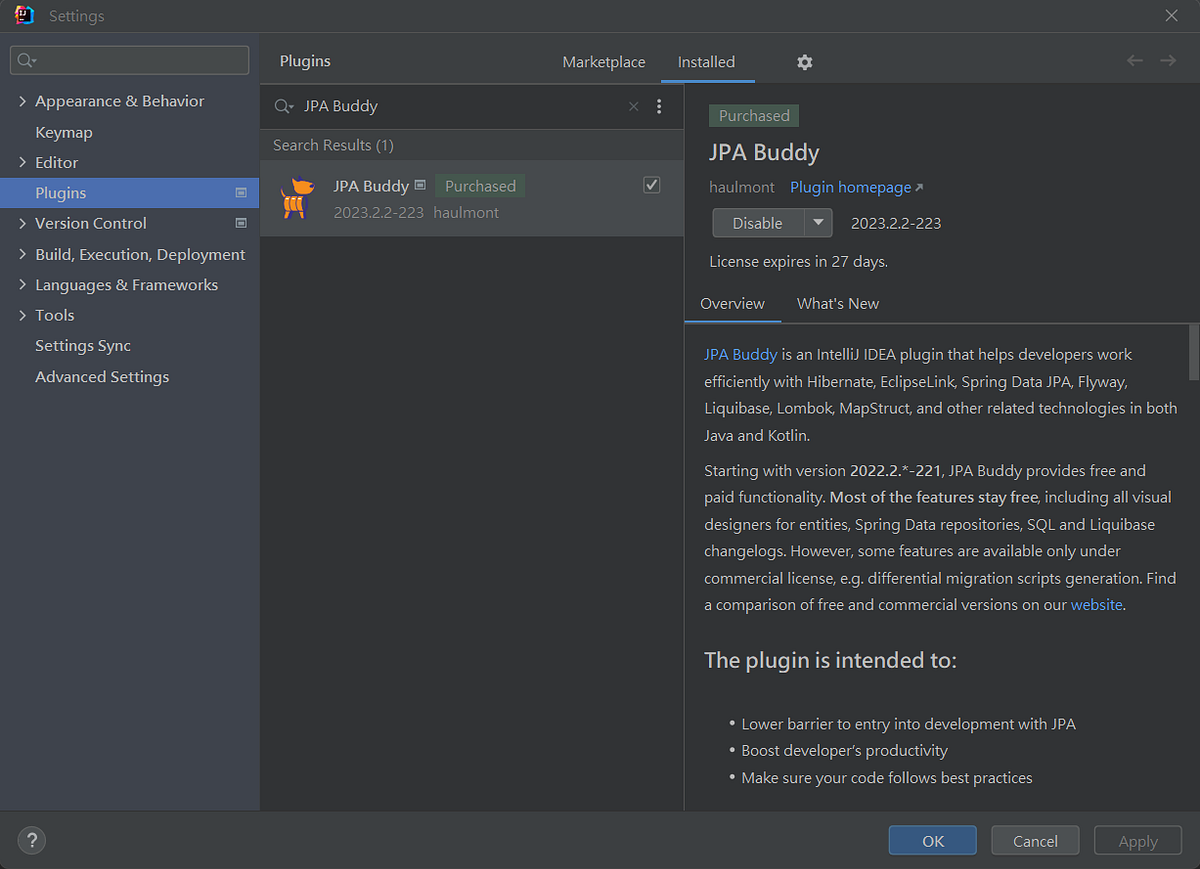Open the Disable button dropdown arrow
1200x869 pixels.
[818, 222]
